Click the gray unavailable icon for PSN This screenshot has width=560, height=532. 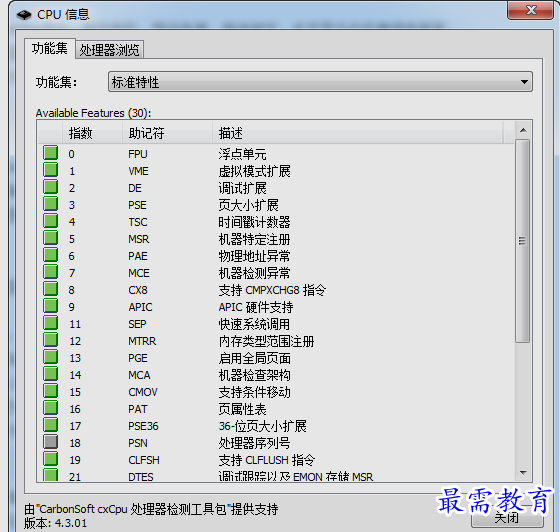tap(50, 442)
